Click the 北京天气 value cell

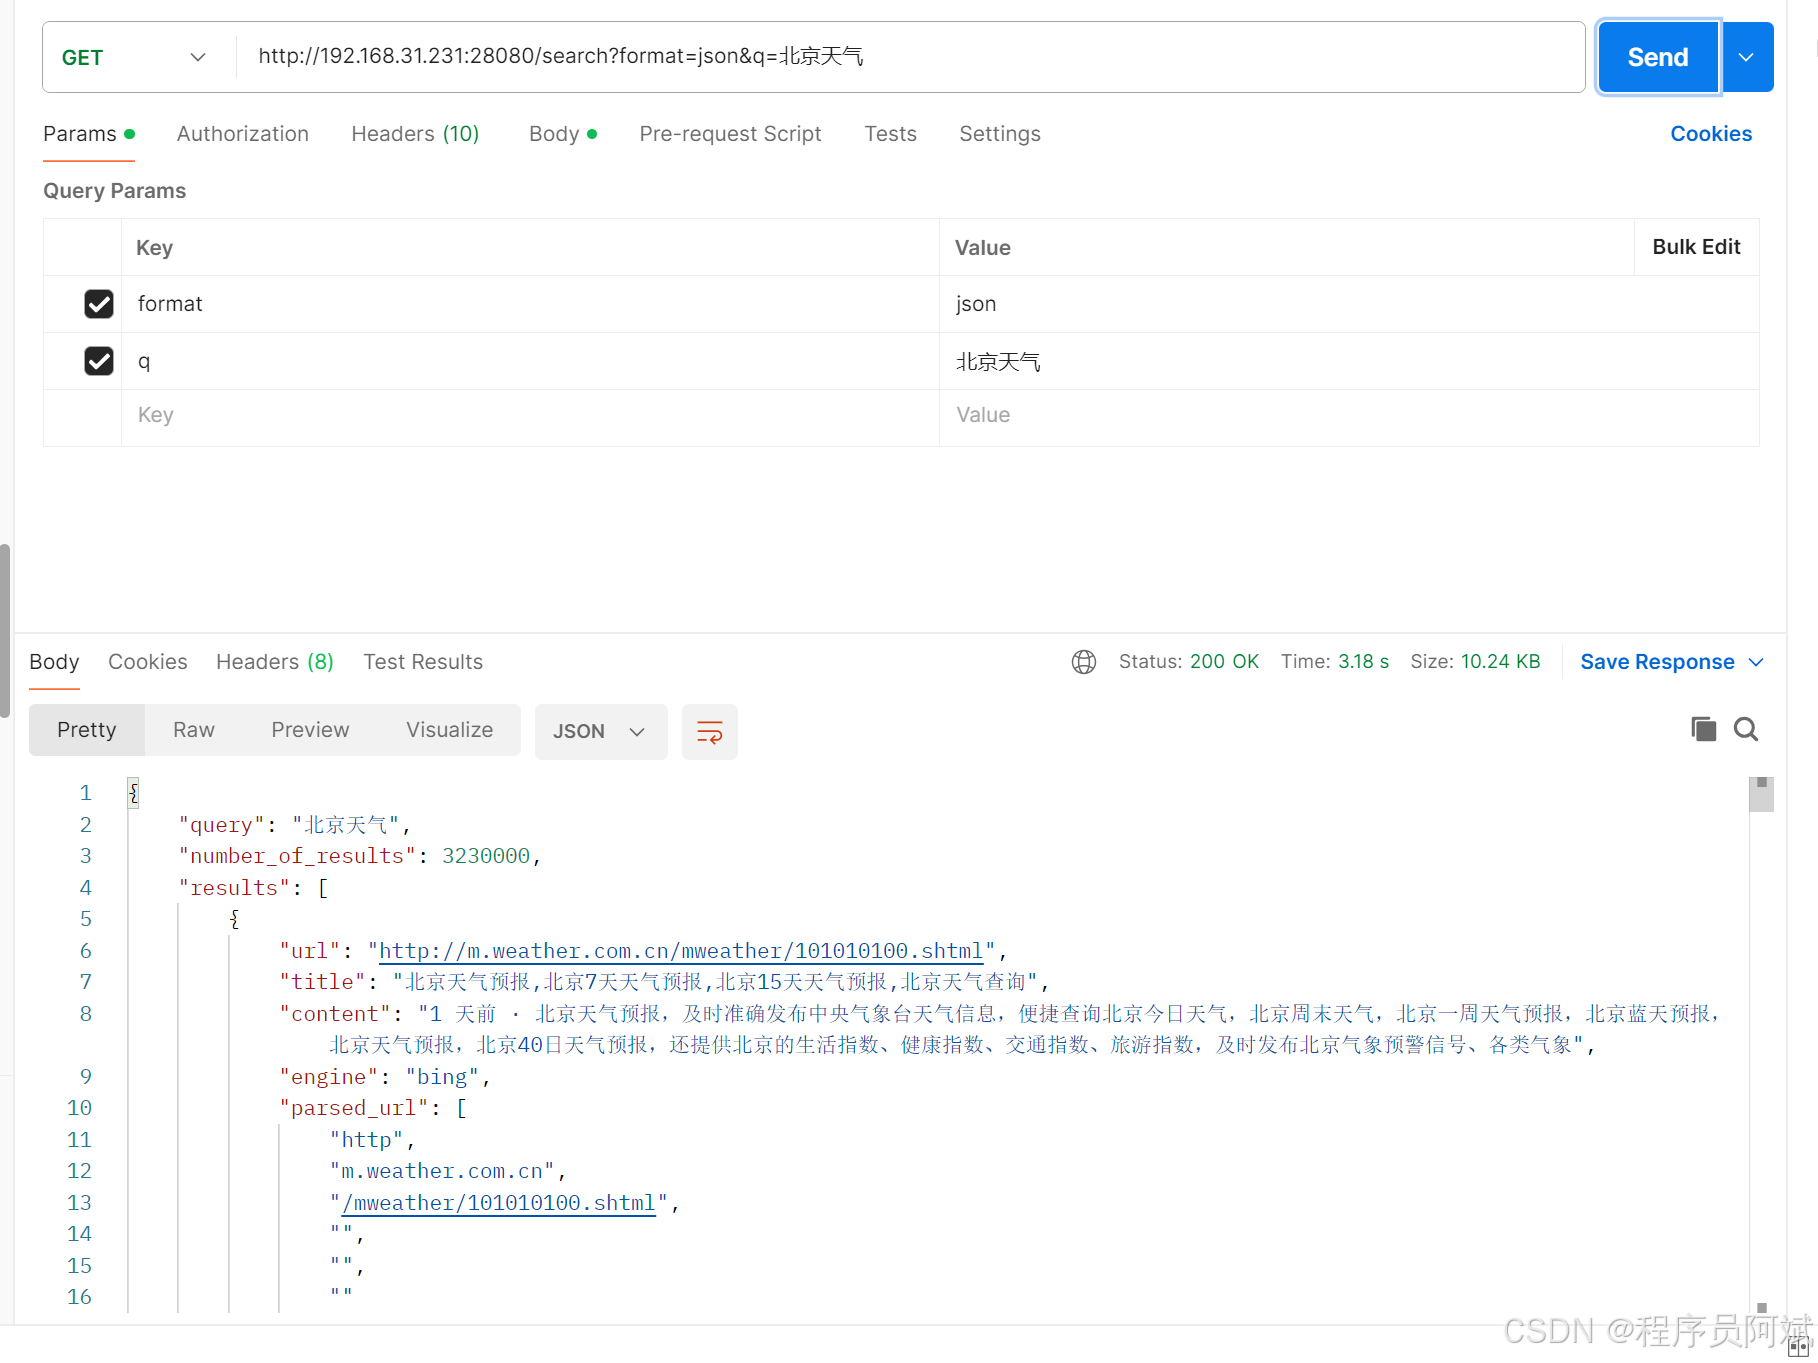point(1348,361)
